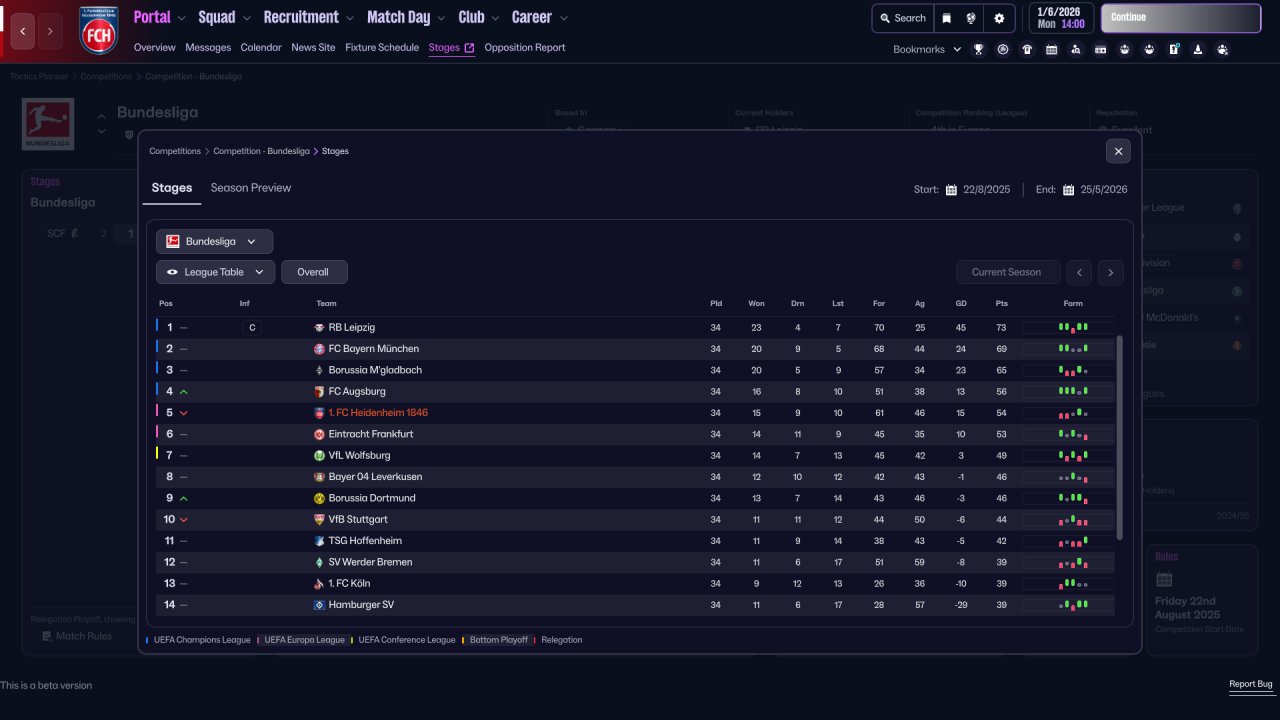This screenshot has height=720, width=1280.
Task: Click the pop-out icon beside Stages
Action: point(469,48)
